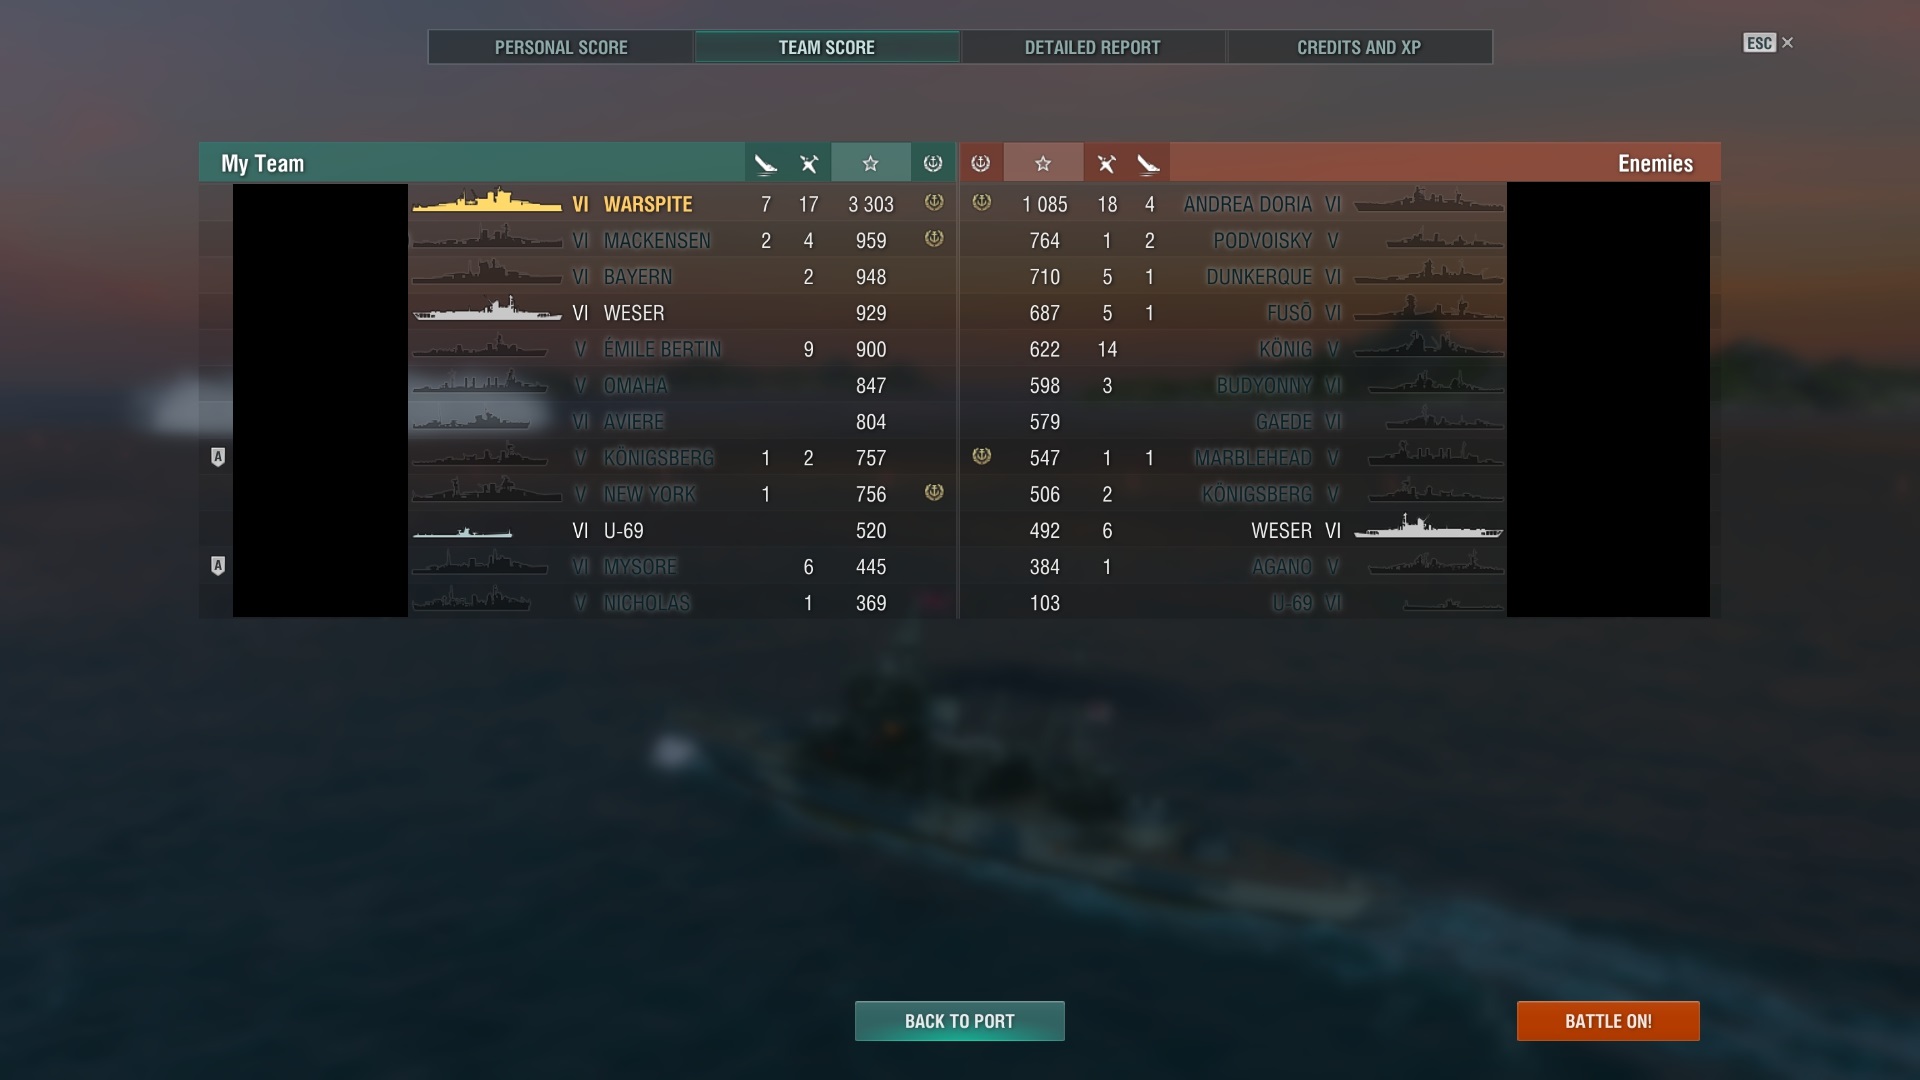Sort my team by base XP star icon

click(870, 163)
